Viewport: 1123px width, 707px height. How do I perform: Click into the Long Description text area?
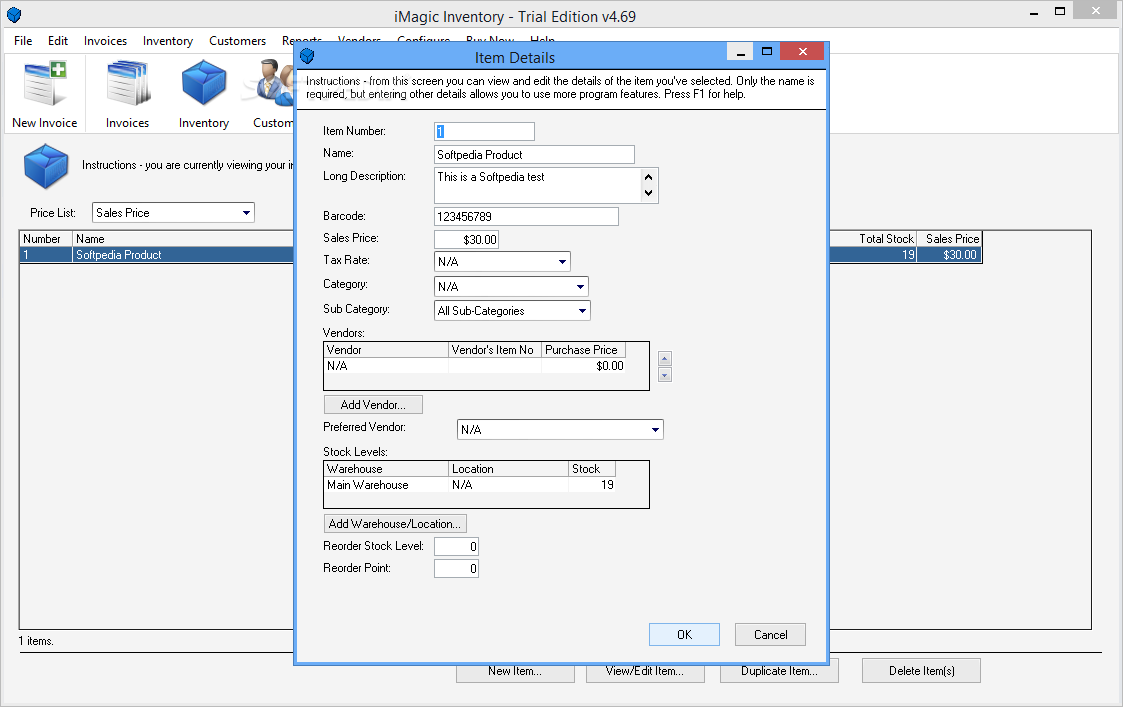pos(537,186)
